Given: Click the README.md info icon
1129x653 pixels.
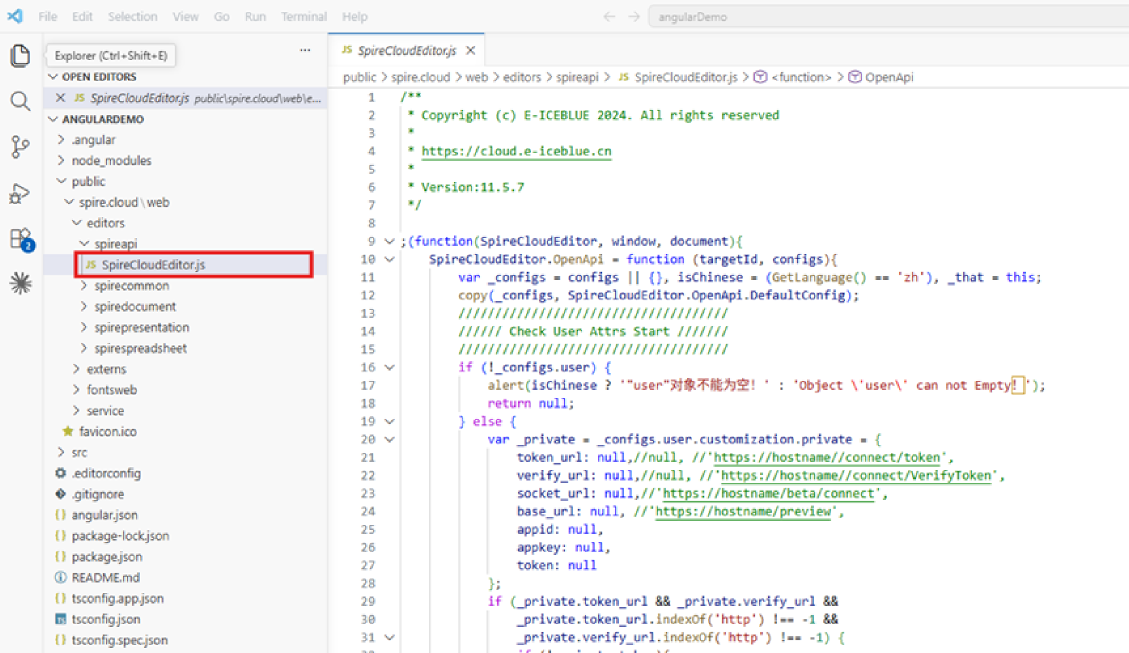Looking at the screenshot, I should pos(60,577).
